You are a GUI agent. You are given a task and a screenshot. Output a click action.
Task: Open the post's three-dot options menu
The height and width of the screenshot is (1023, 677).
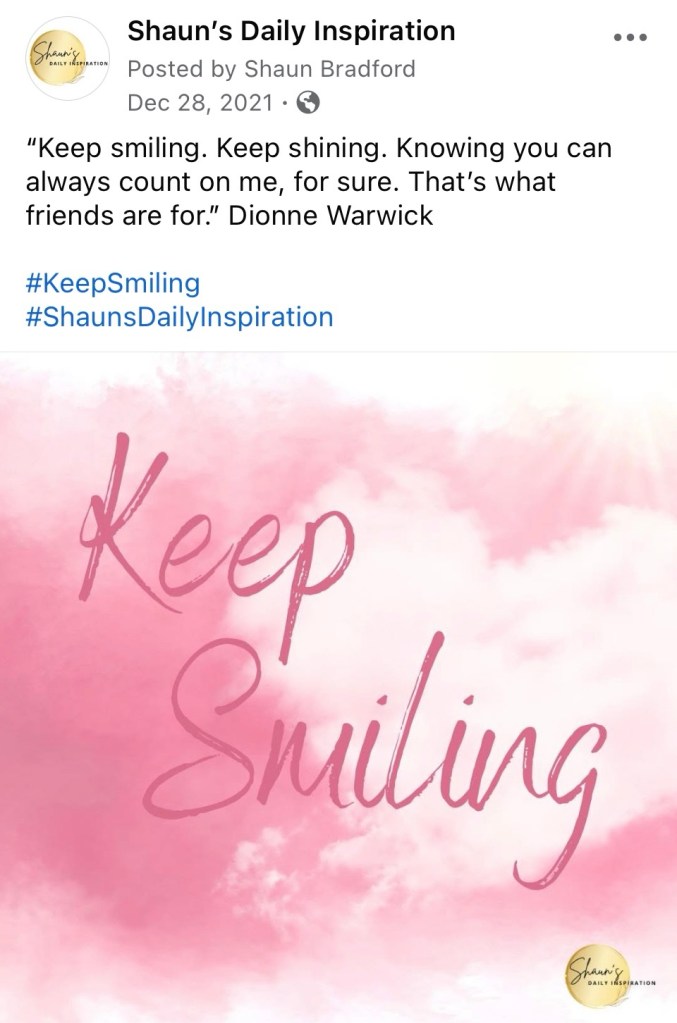click(x=630, y=37)
